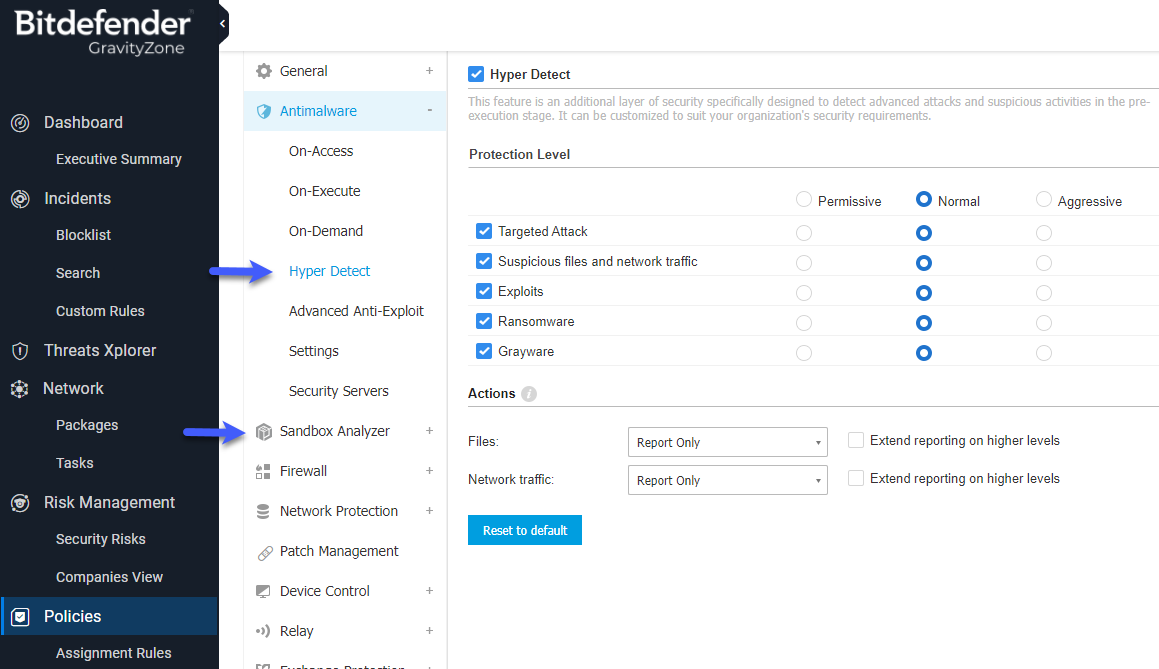Select the Aggressive protection level

click(1044, 200)
